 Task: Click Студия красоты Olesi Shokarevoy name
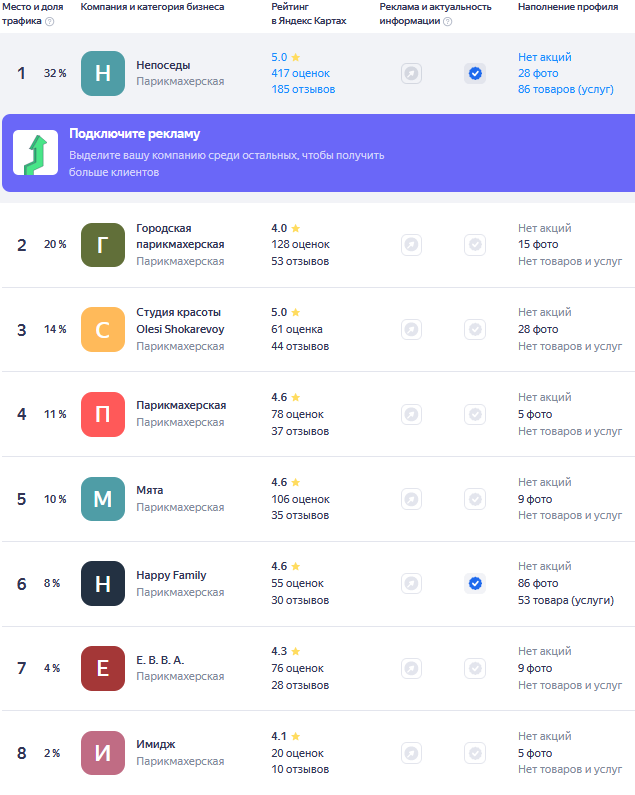click(x=180, y=321)
